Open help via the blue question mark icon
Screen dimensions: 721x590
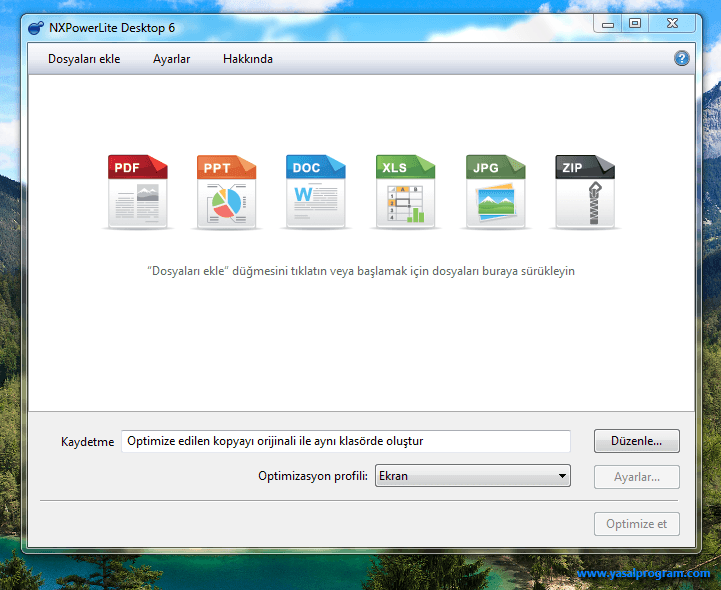pyautogui.click(x=682, y=59)
